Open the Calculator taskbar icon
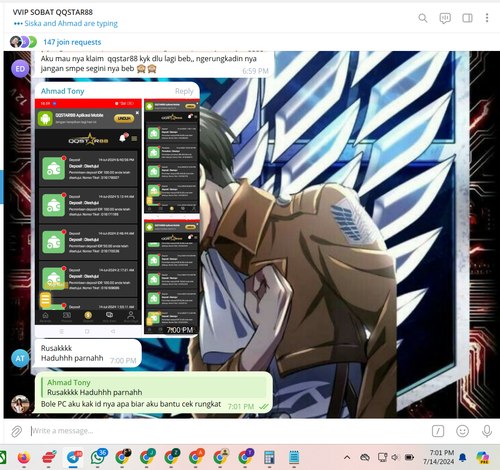The image size is (500, 470). (x=269, y=457)
